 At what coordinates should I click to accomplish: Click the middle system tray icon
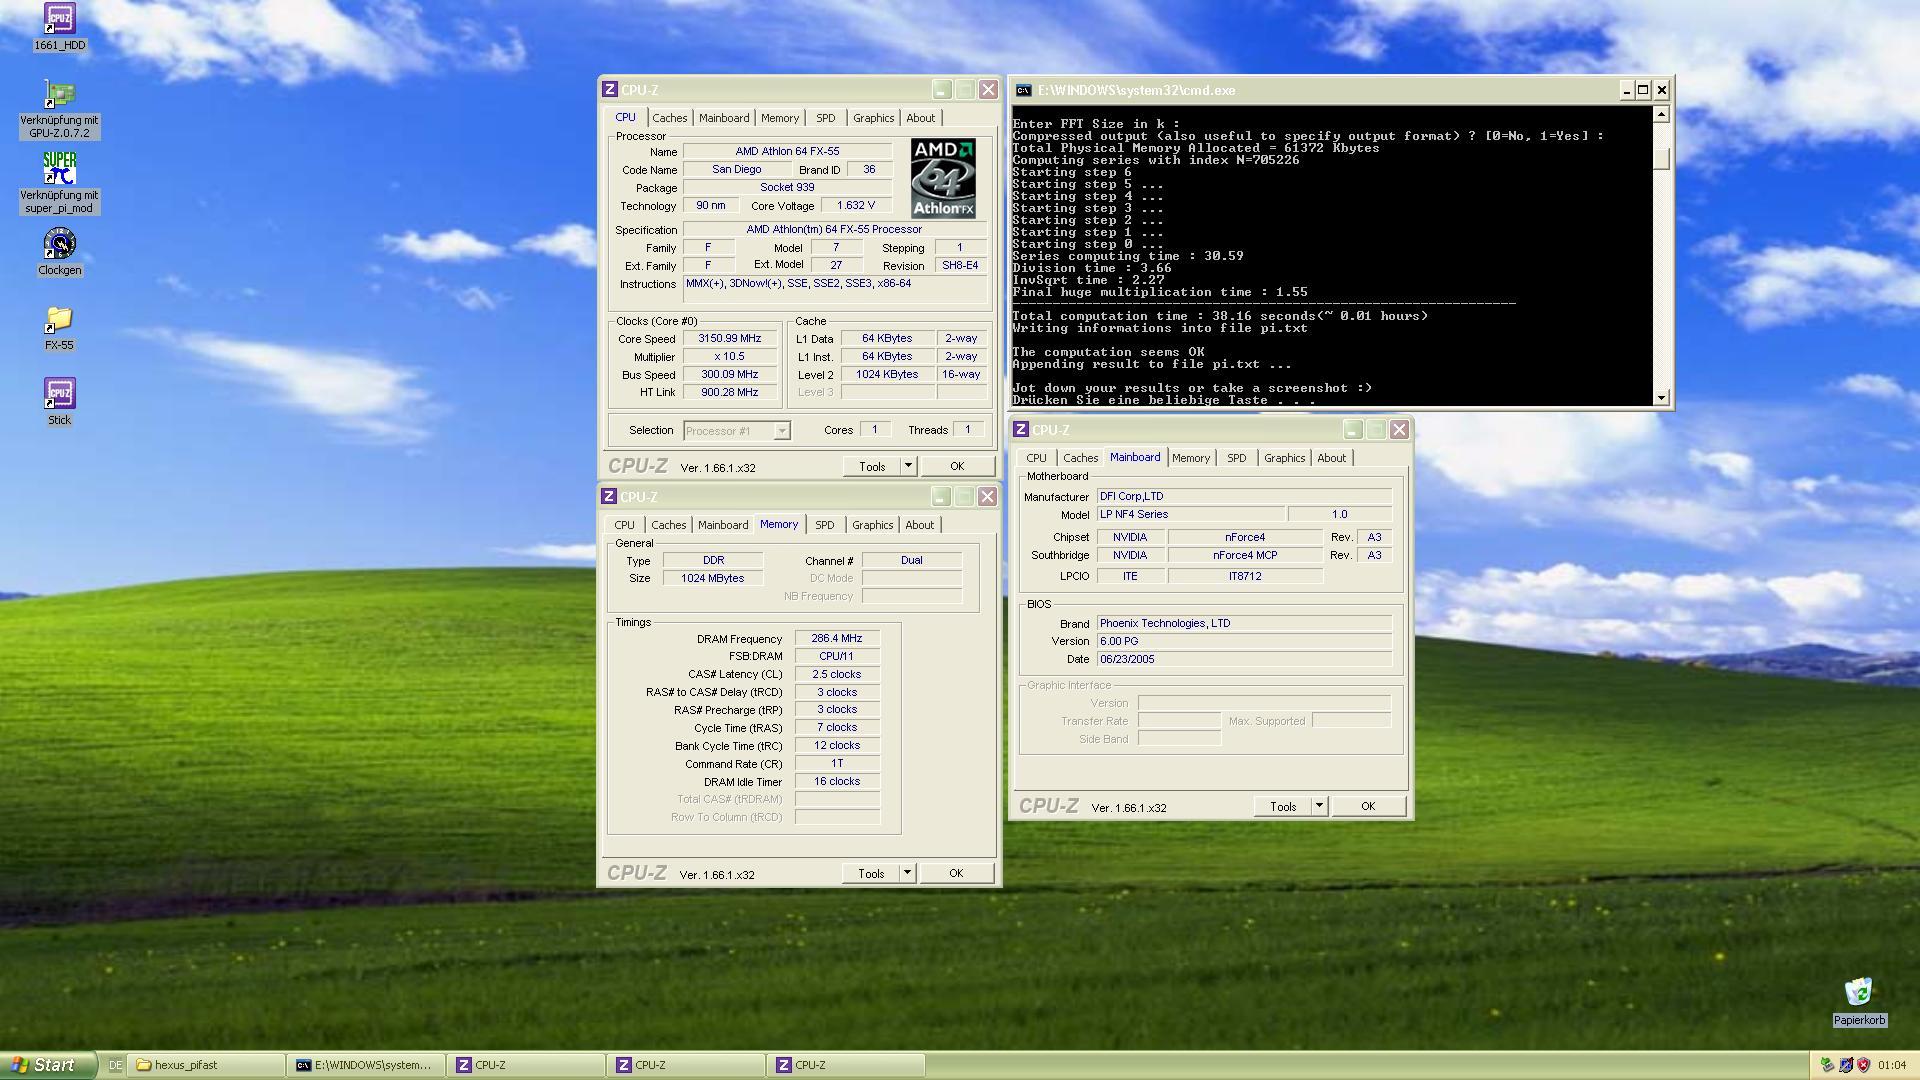(1846, 1065)
